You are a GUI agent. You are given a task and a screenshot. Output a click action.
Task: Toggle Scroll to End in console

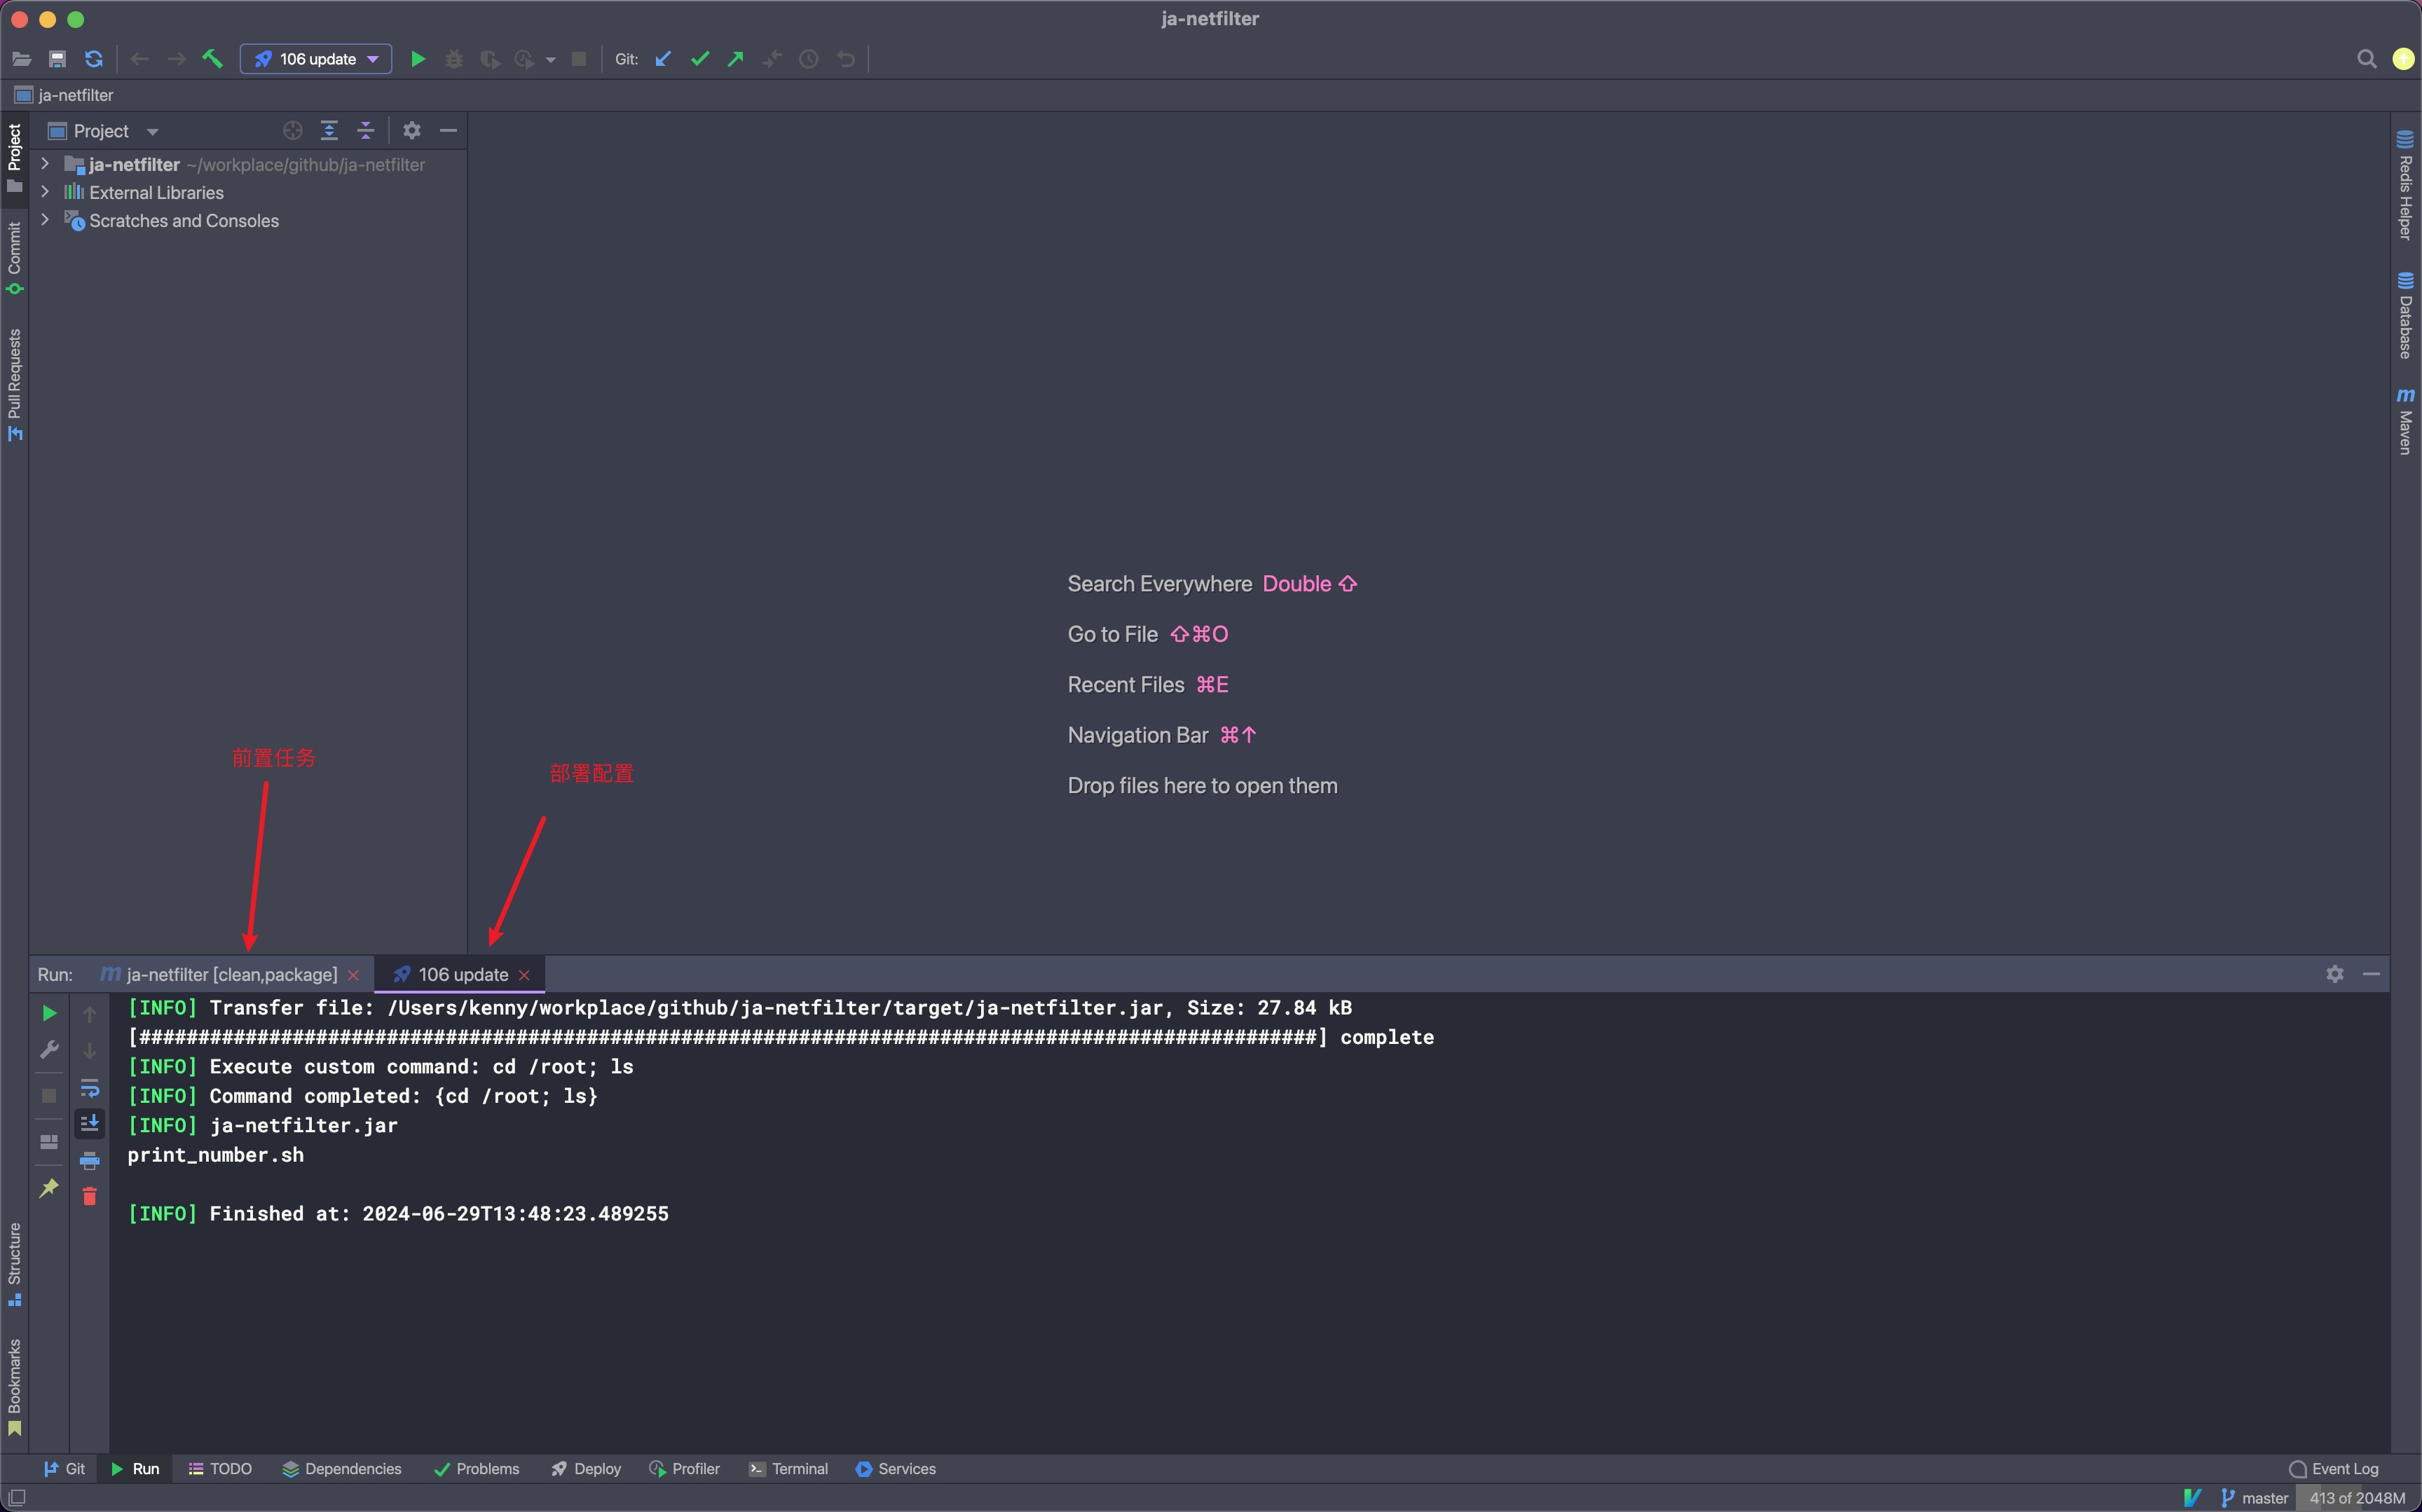tap(90, 1123)
